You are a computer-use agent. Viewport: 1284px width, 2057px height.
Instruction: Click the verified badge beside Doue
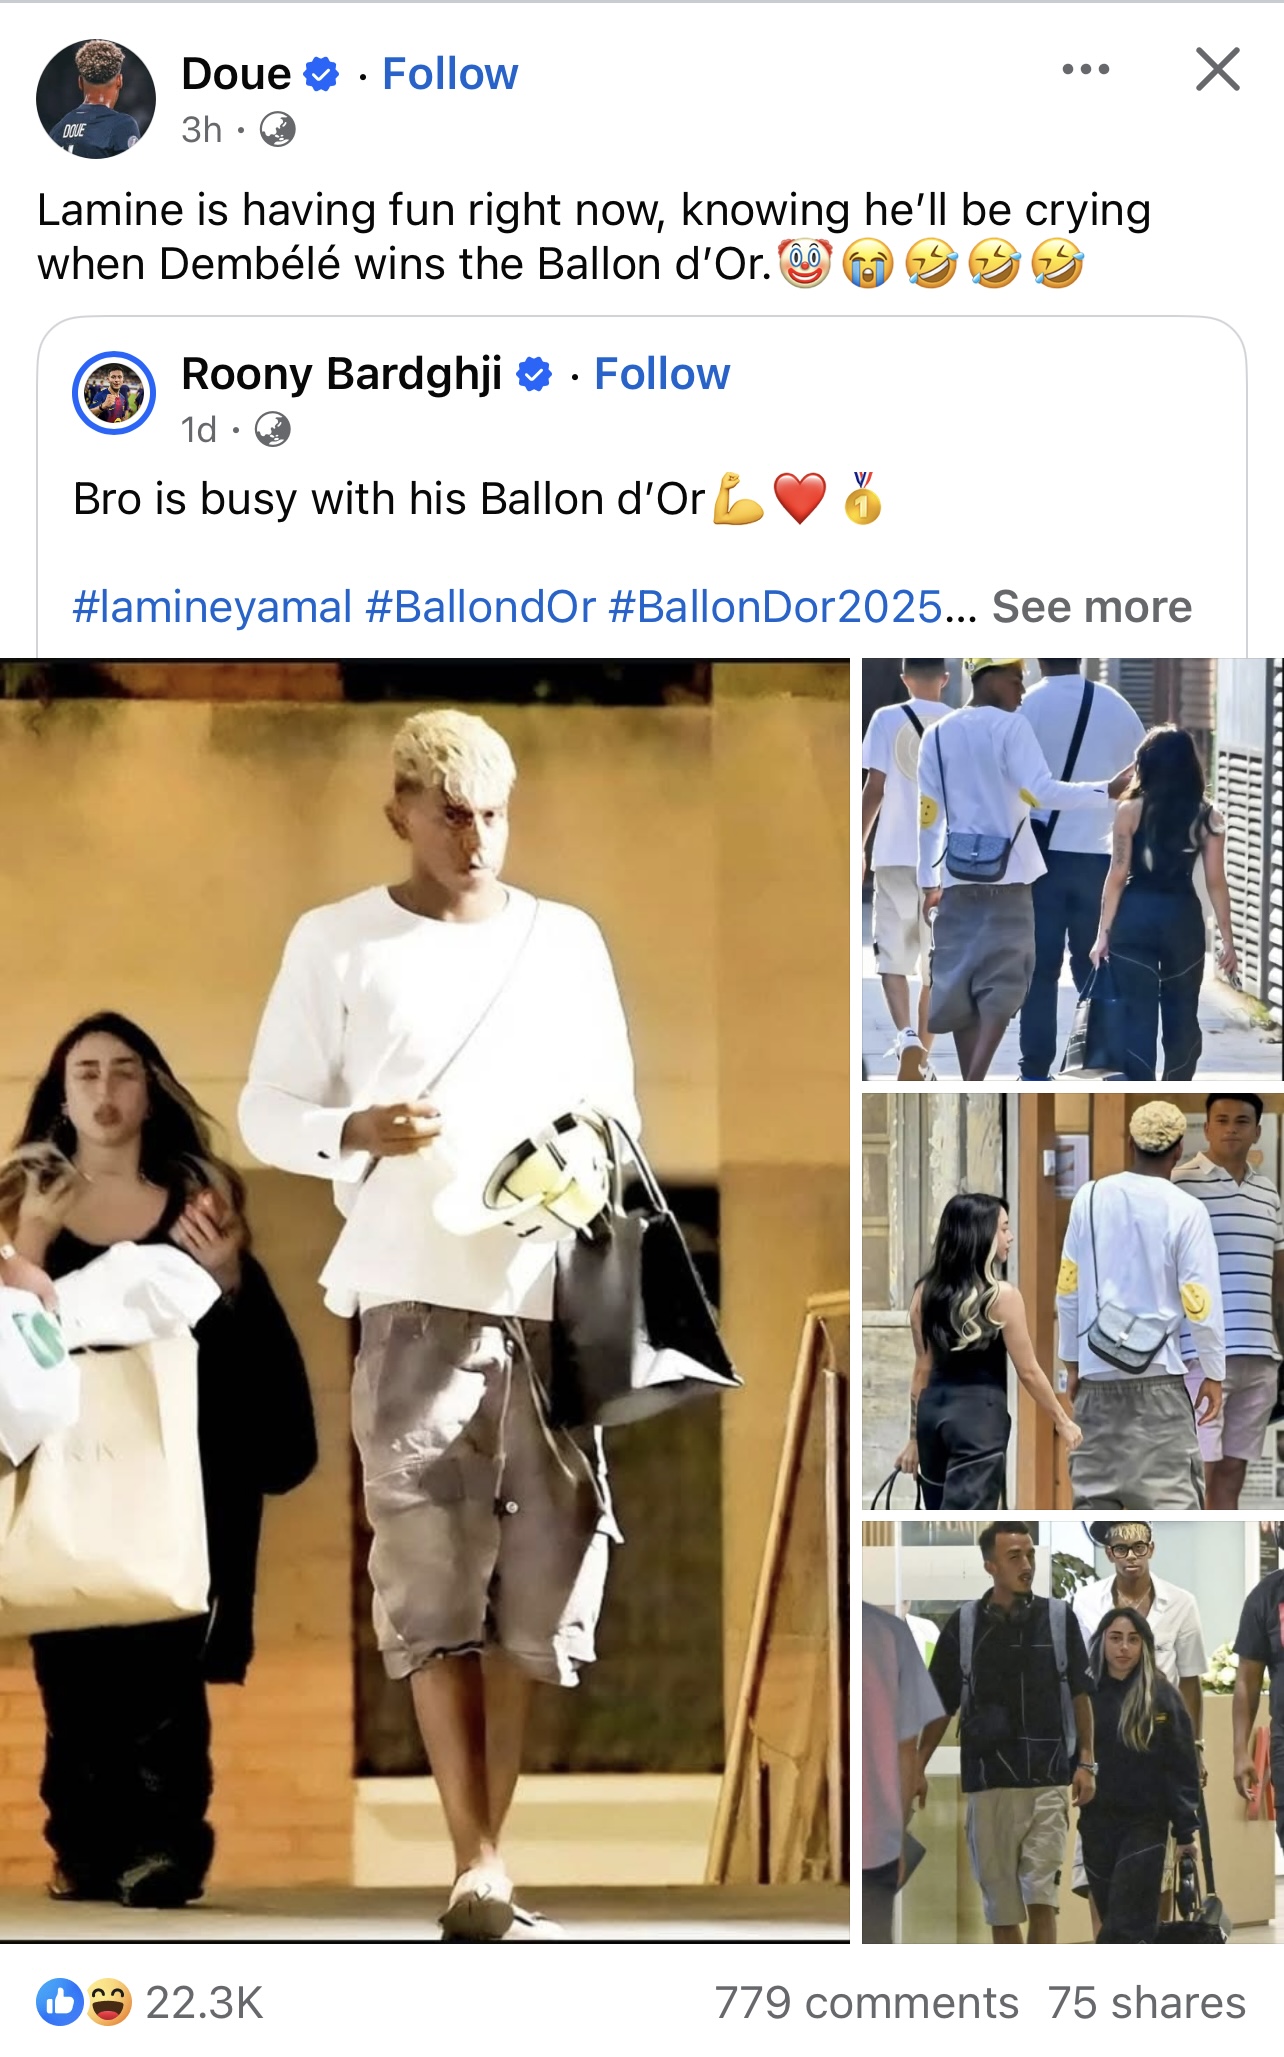click(x=321, y=74)
